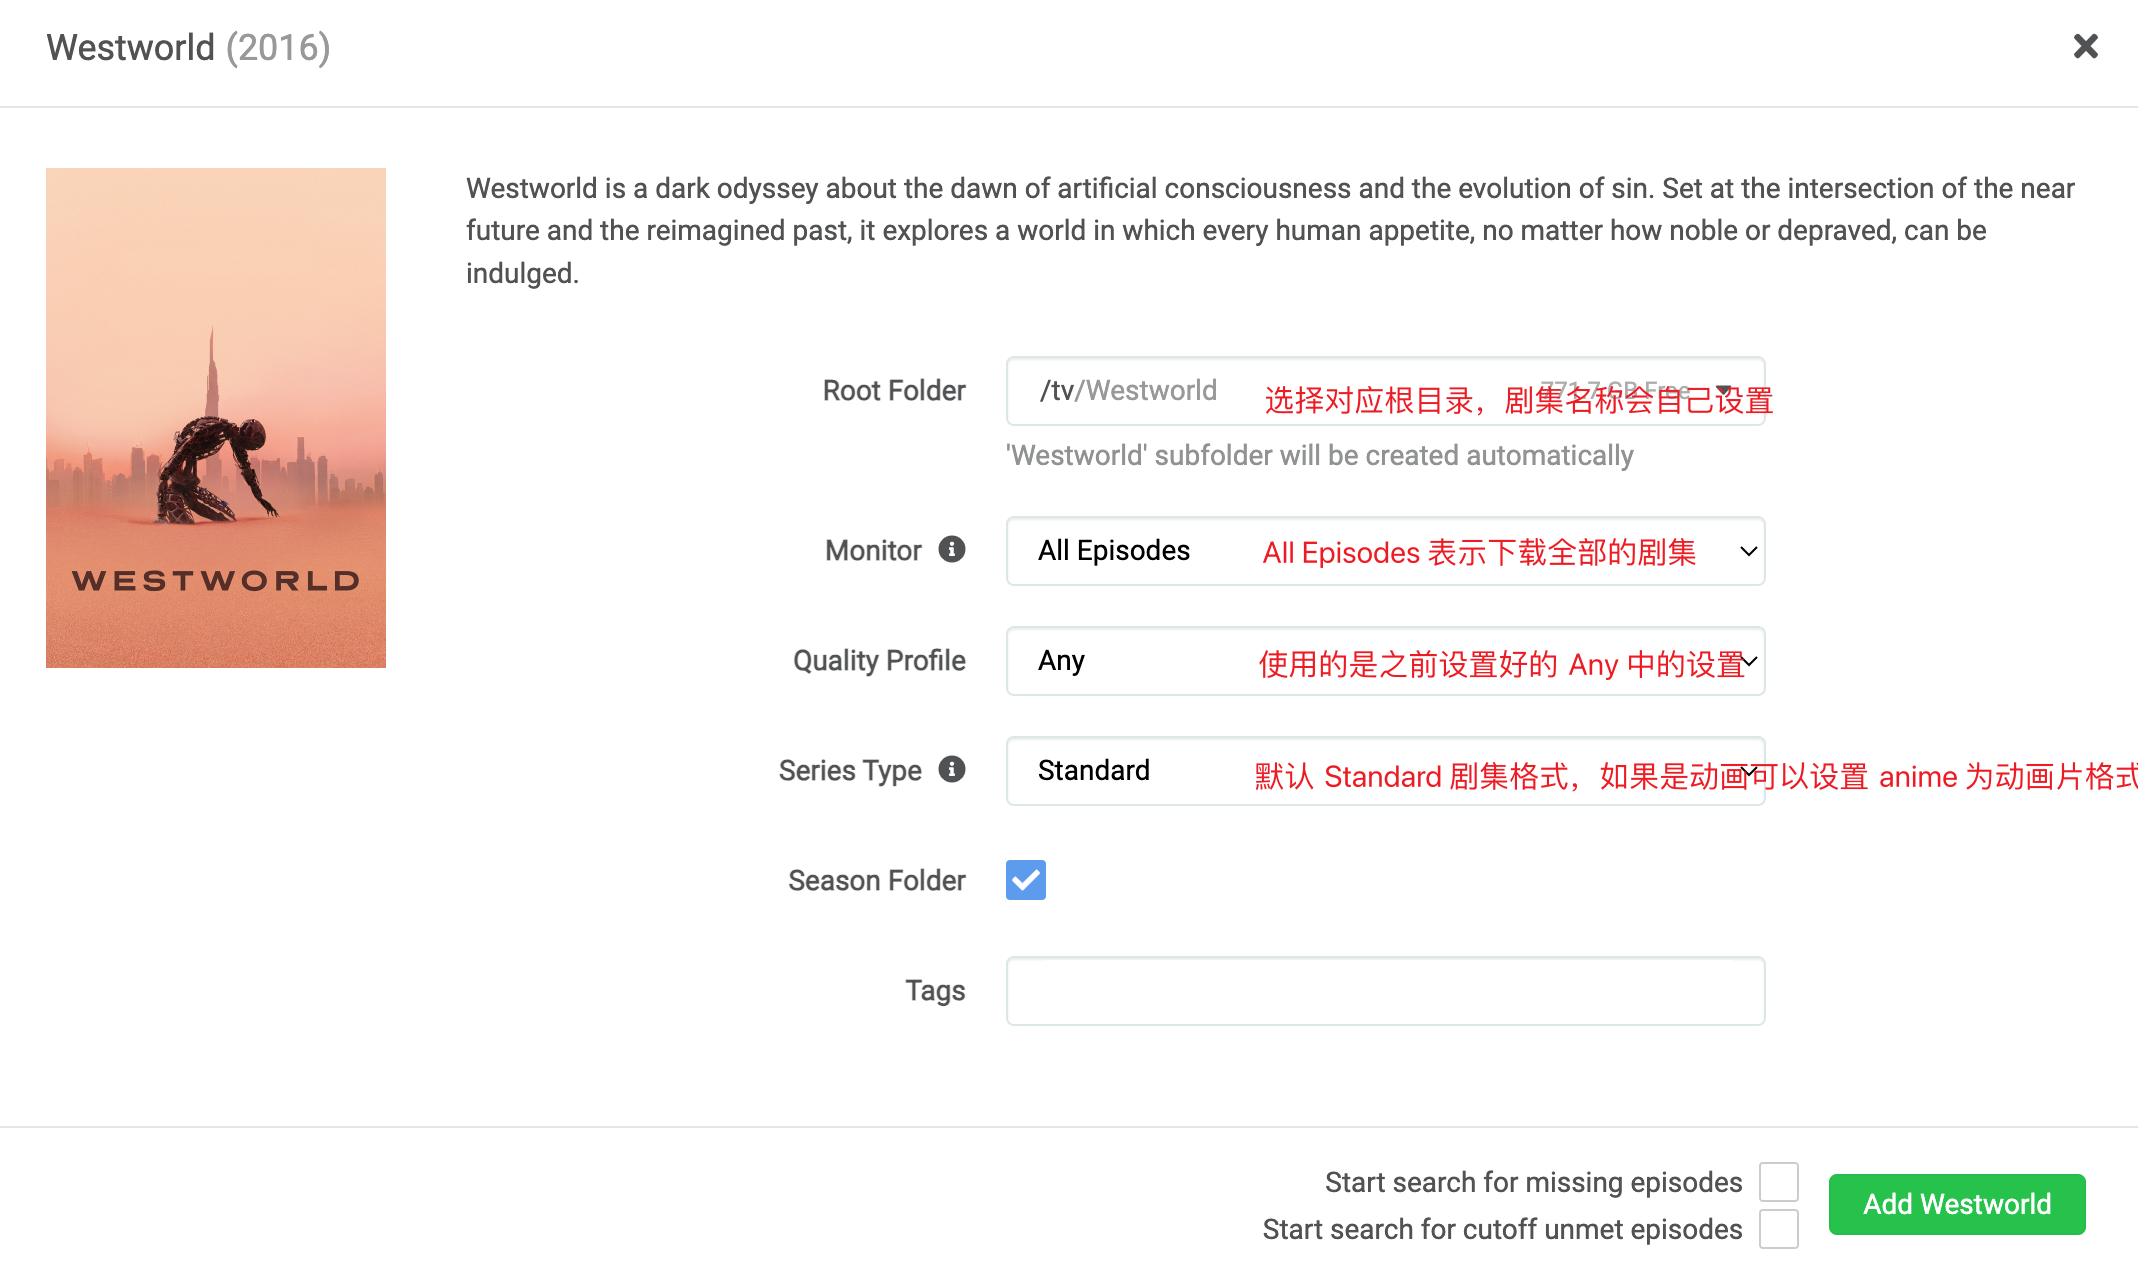2138x1272 pixels.
Task: Click the Monitor info icon
Action: pyautogui.click(x=952, y=549)
